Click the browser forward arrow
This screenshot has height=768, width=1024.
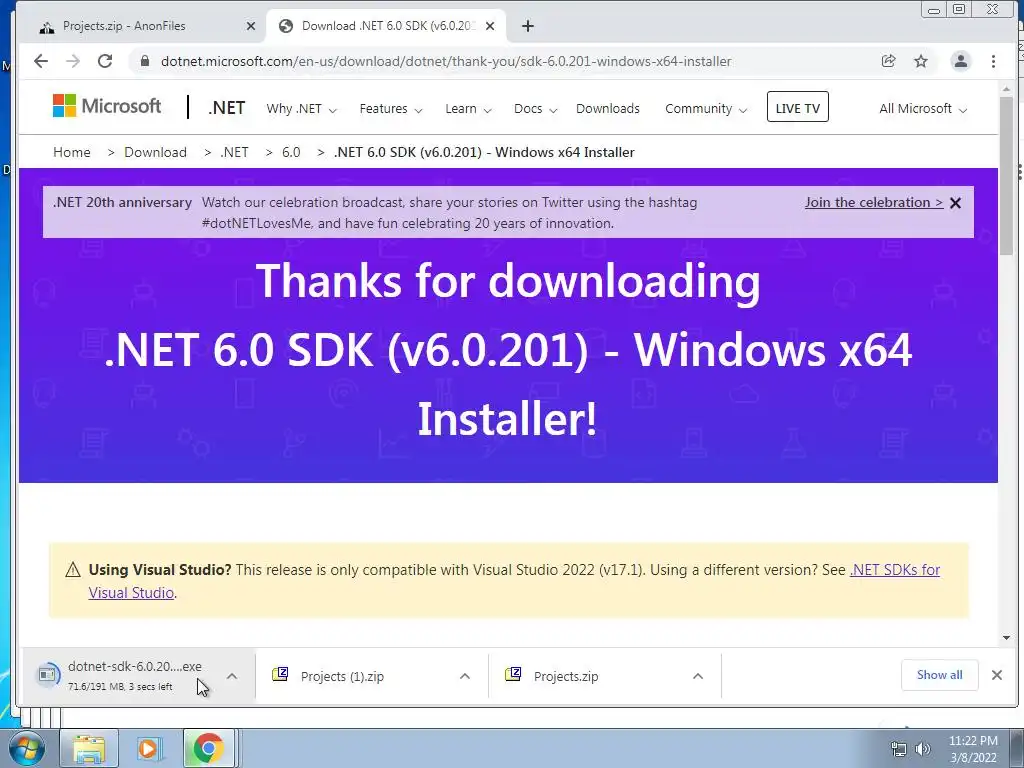(x=72, y=61)
